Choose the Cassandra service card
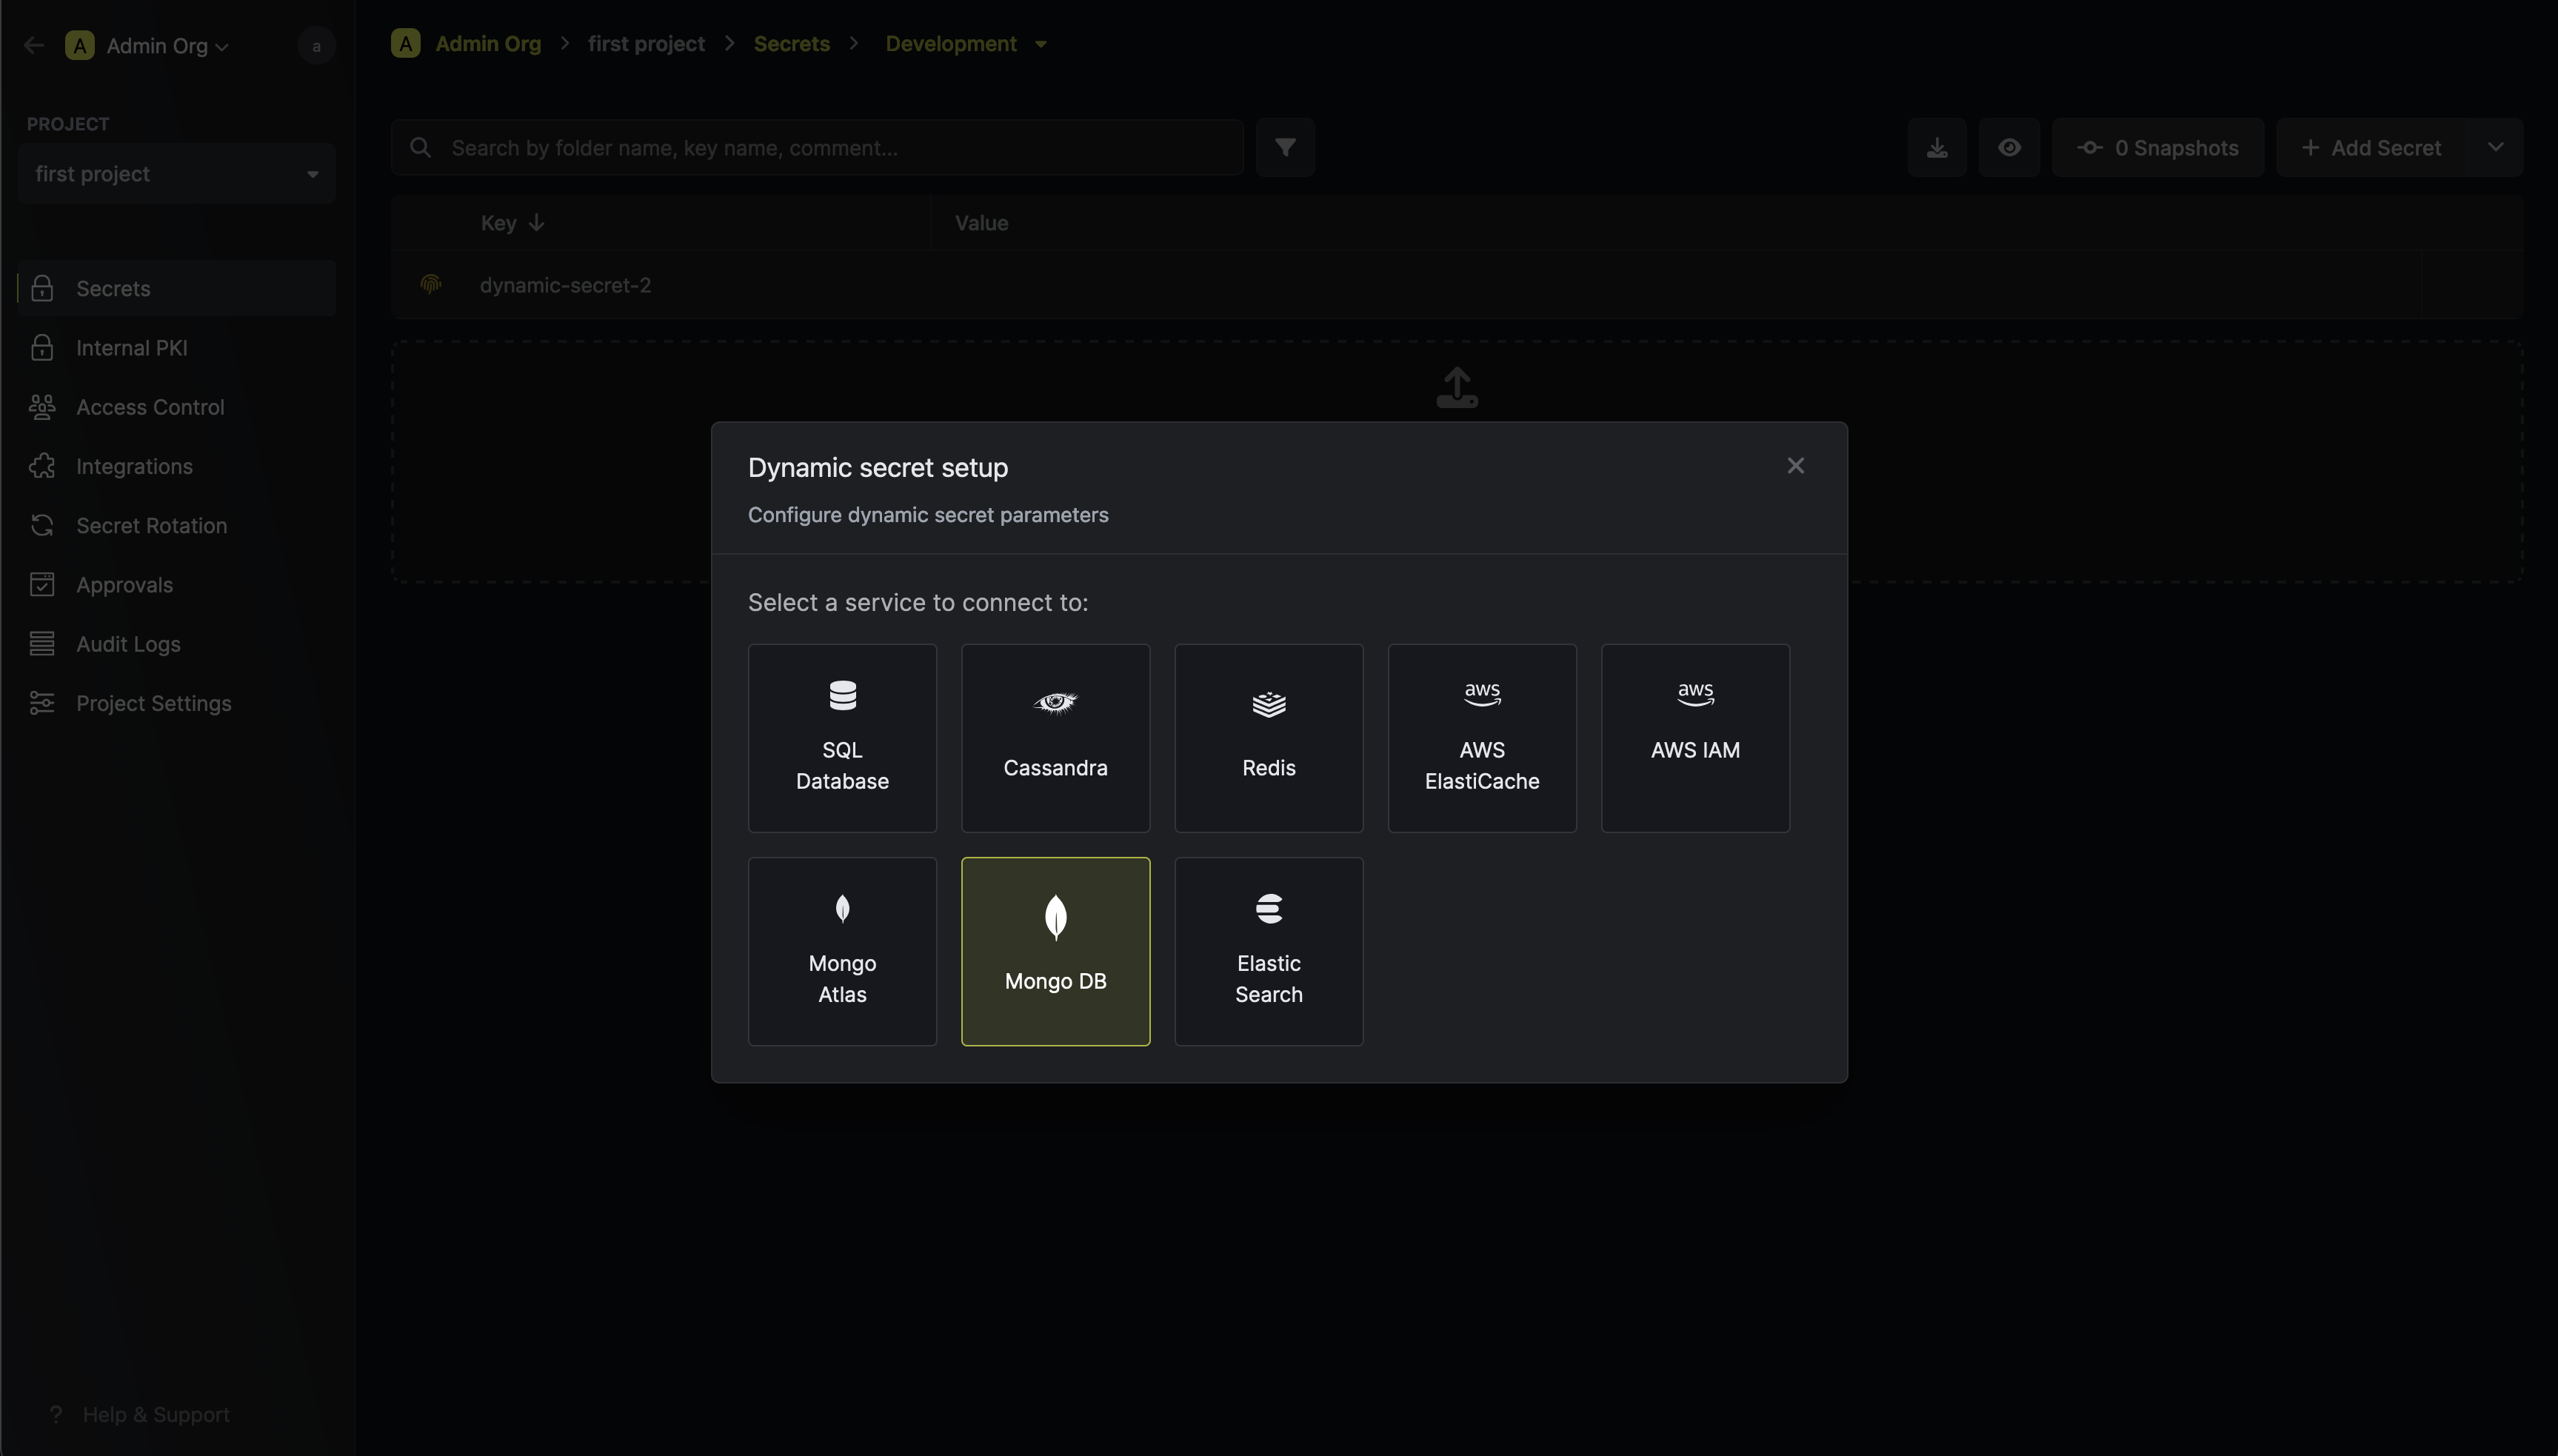The image size is (2558, 1456). click(x=1055, y=738)
